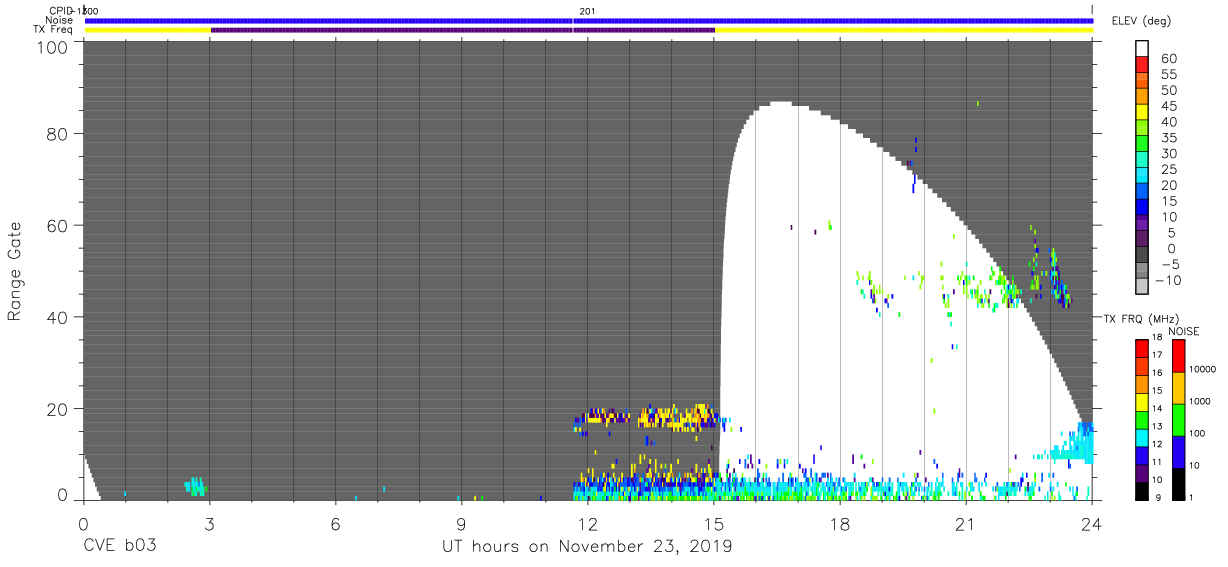Click the '18' tick on the UT hours axis
This screenshot has width=1228, height=567.
point(840,523)
